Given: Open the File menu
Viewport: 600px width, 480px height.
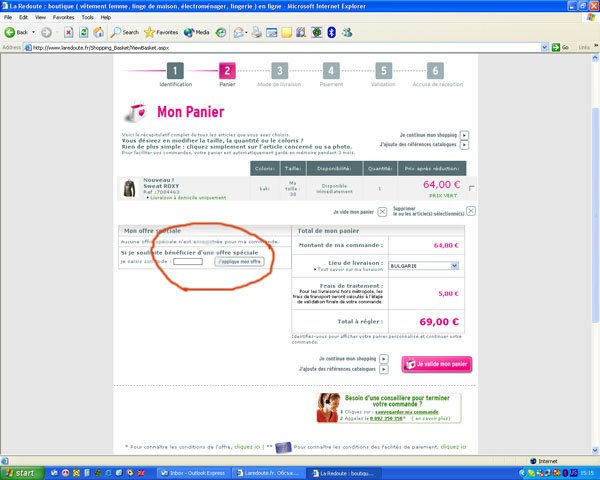Looking at the screenshot, I should coord(9,17).
